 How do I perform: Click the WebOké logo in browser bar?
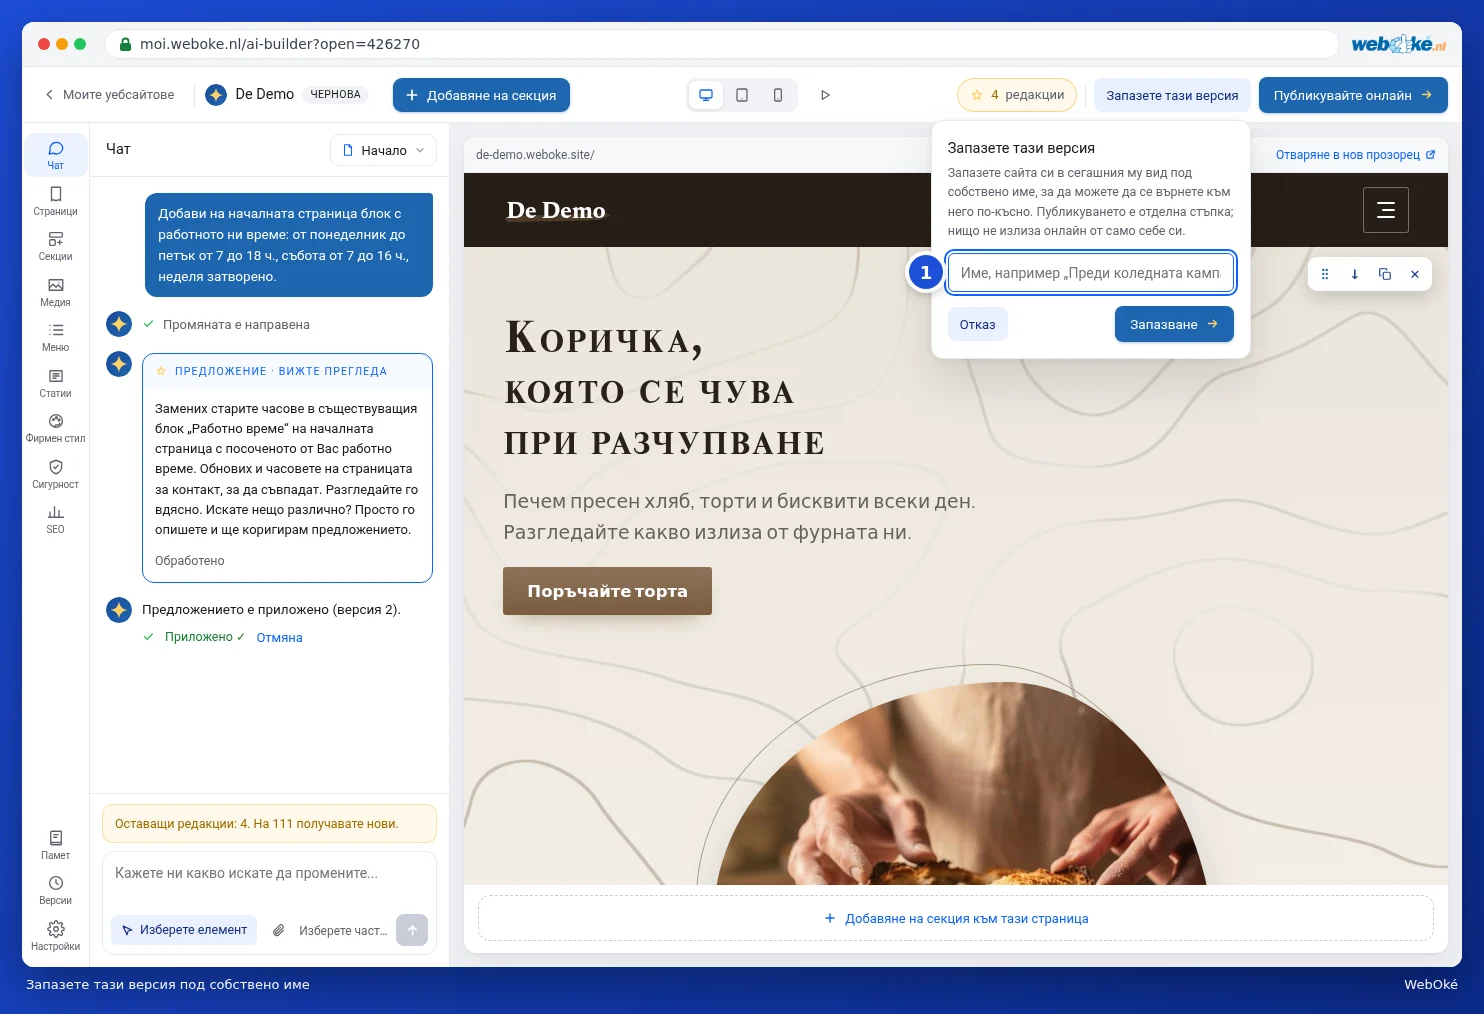[x=1397, y=44]
